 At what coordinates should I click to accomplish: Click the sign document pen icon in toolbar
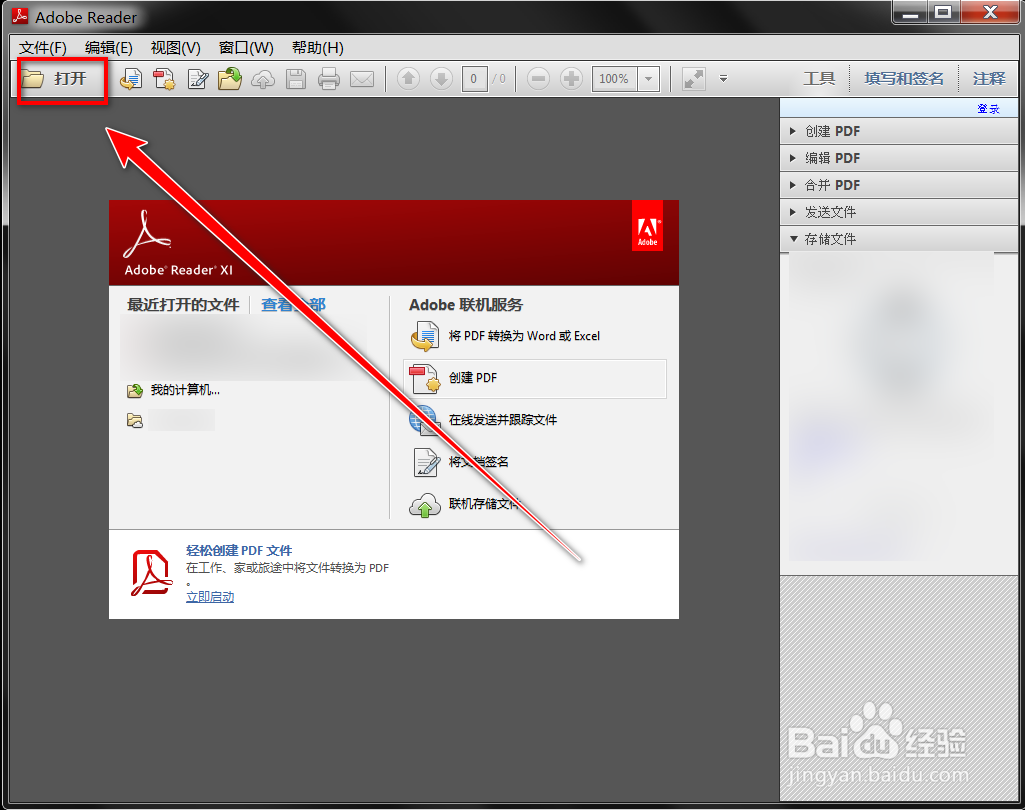coord(197,79)
